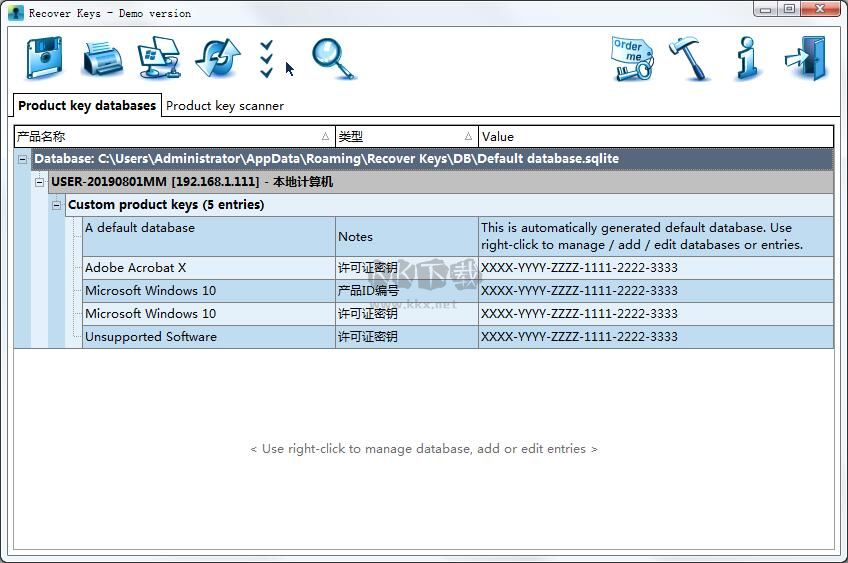The width and height of the screenshot is (848, 563).
Task: Click the Order me key icon
Action: coord(631,59)
